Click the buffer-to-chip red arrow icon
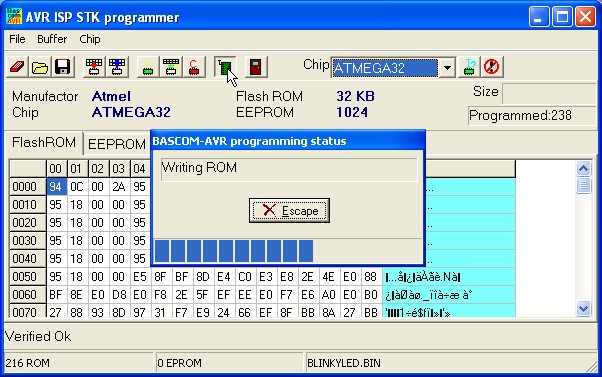This screenshot has height=377, width=602. (x=94, y=67)
